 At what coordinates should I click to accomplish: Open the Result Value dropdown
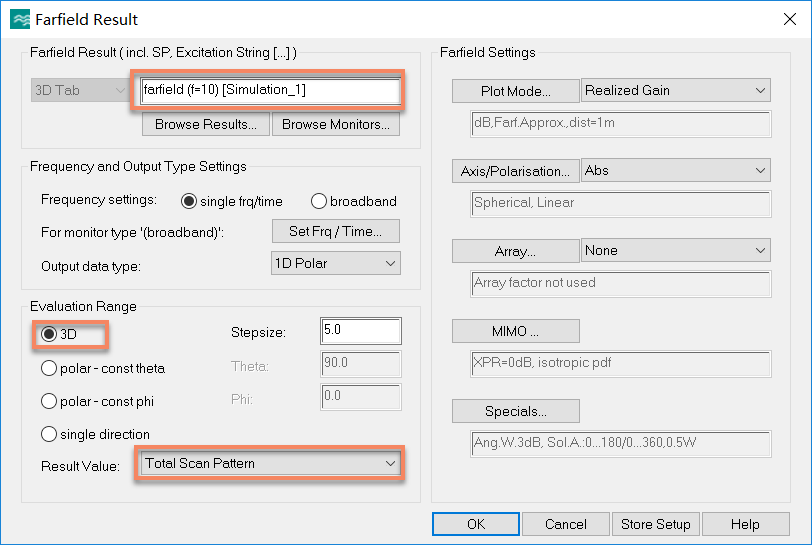click(269, 463)
